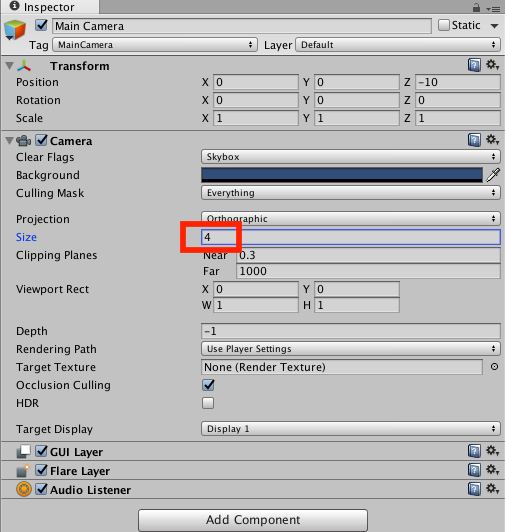
Task: Open the Static dropdown arrow button
Action: (494, 26)
